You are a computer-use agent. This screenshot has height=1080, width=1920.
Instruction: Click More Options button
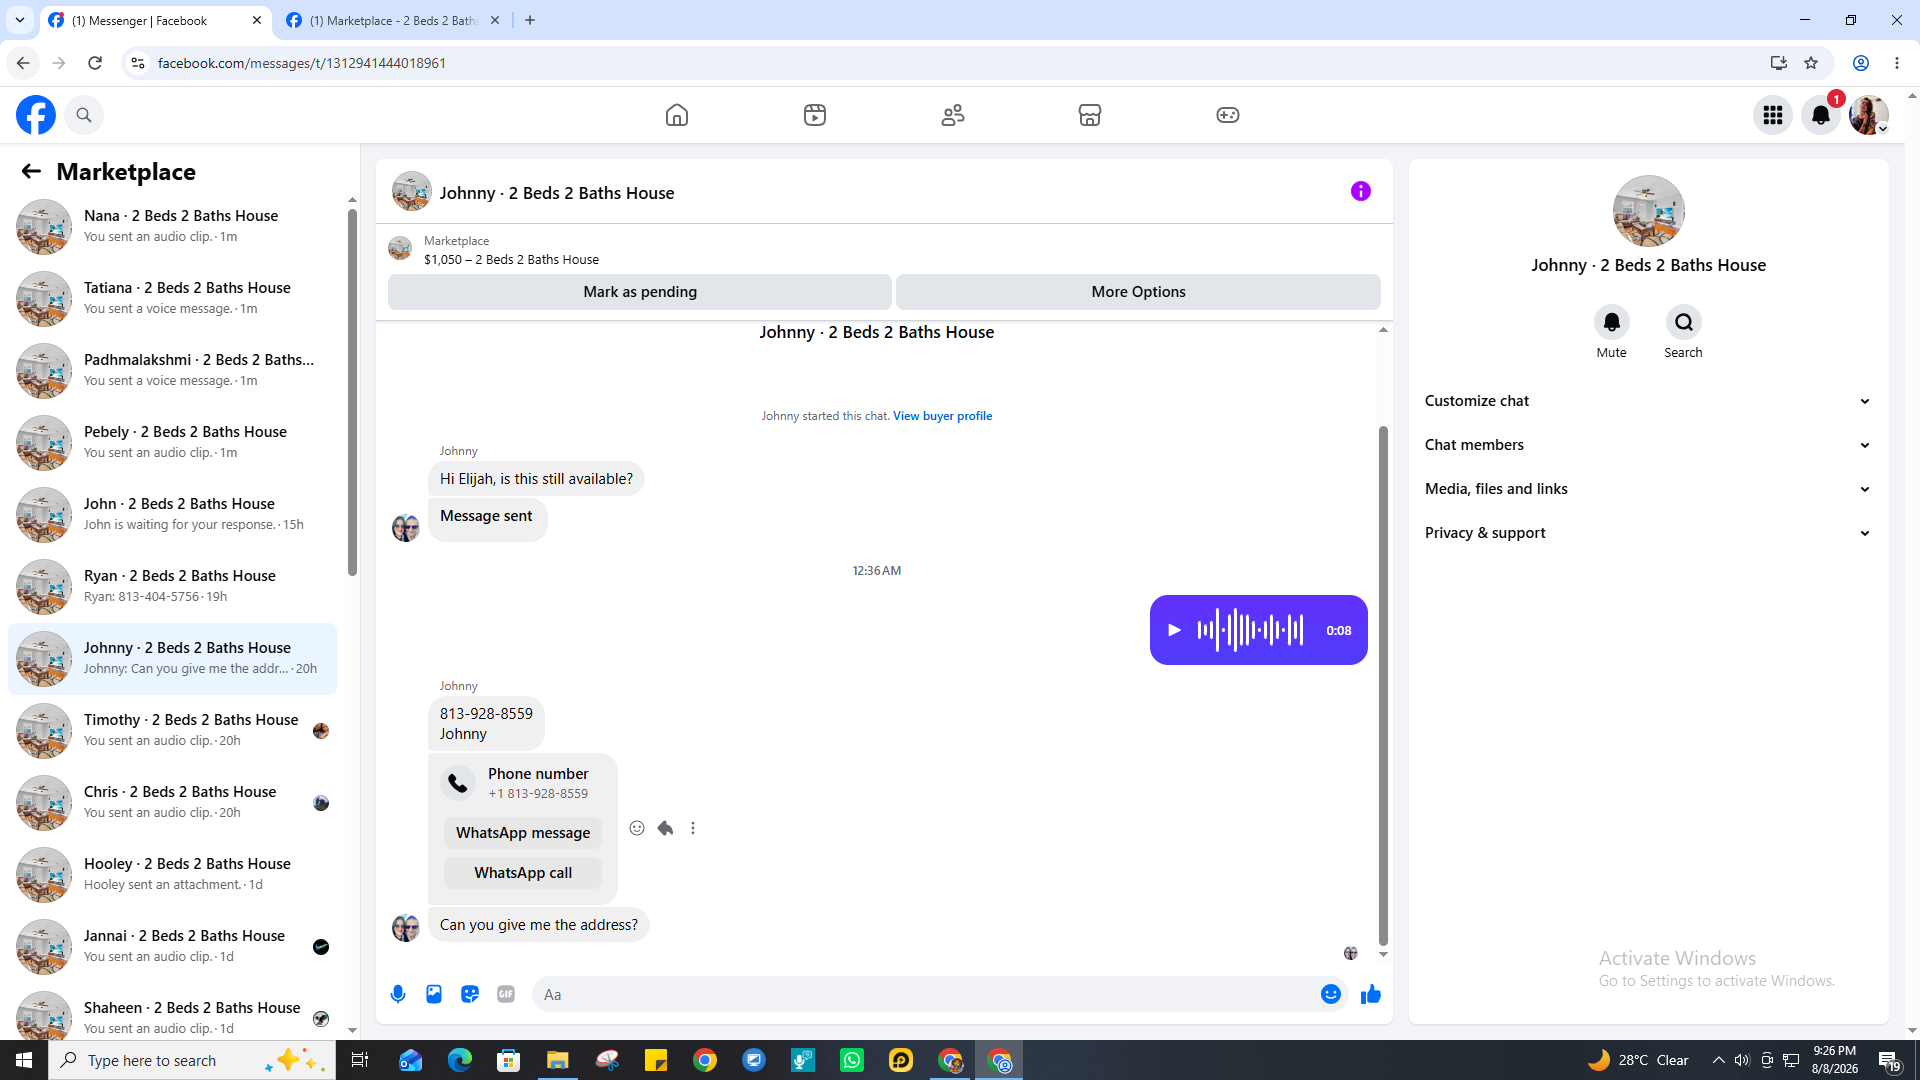1138,292
